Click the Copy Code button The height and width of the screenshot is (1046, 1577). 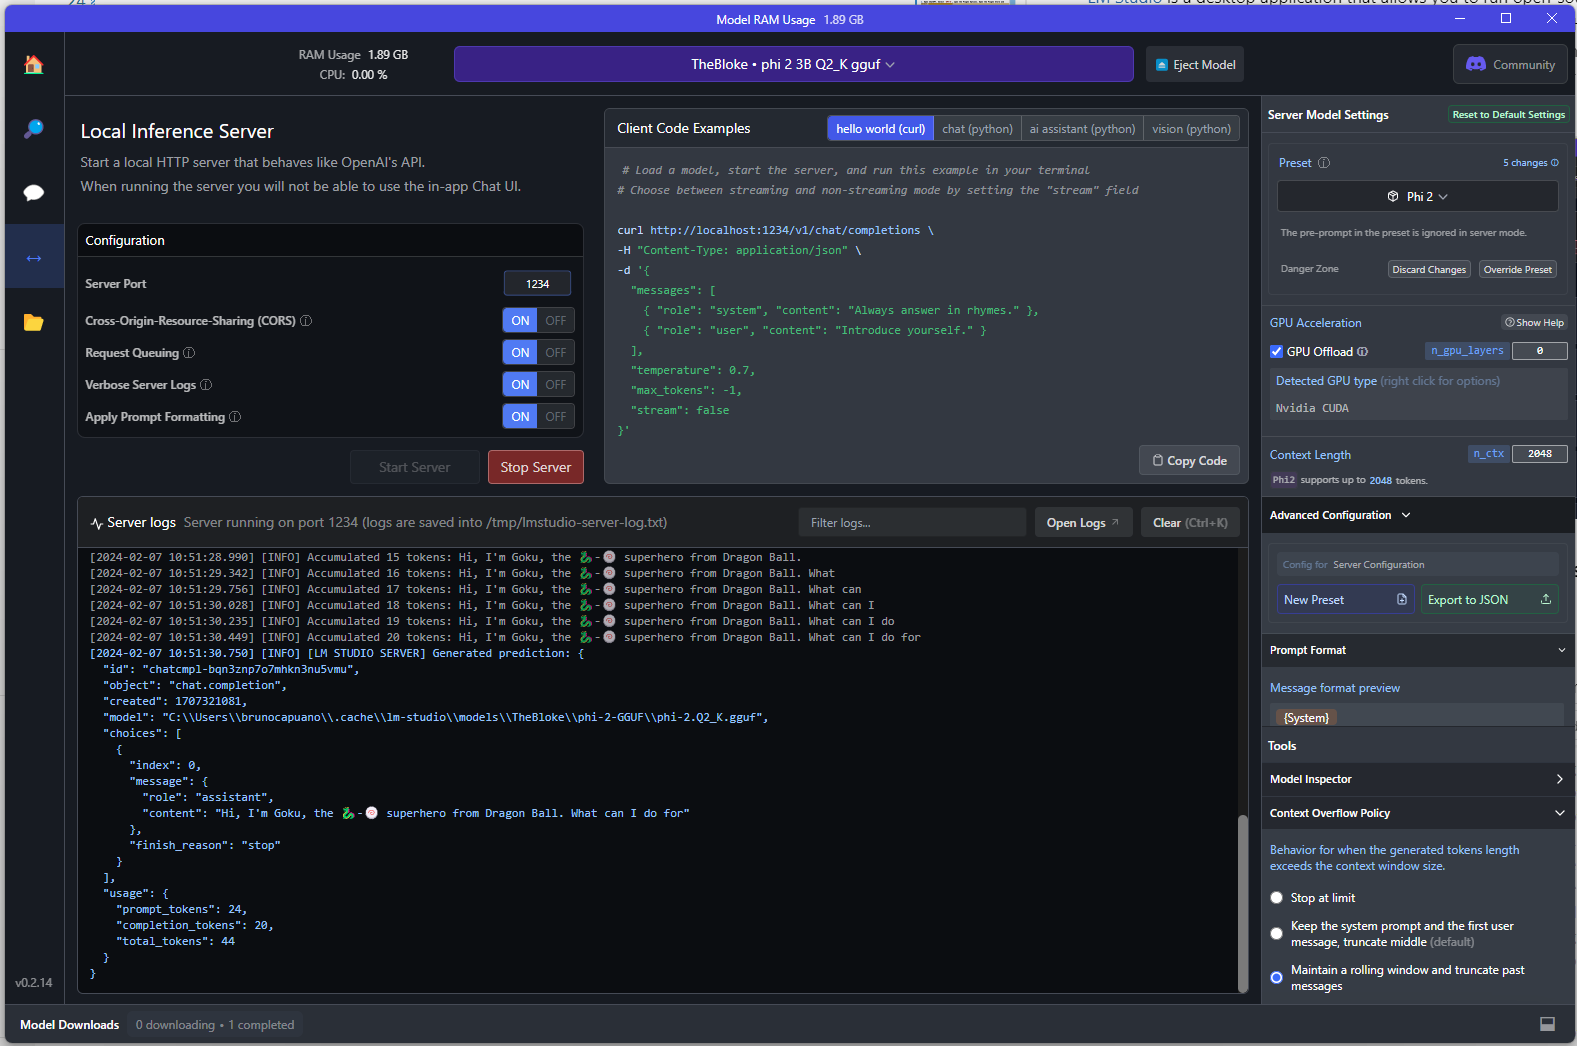click(1189, 461)
